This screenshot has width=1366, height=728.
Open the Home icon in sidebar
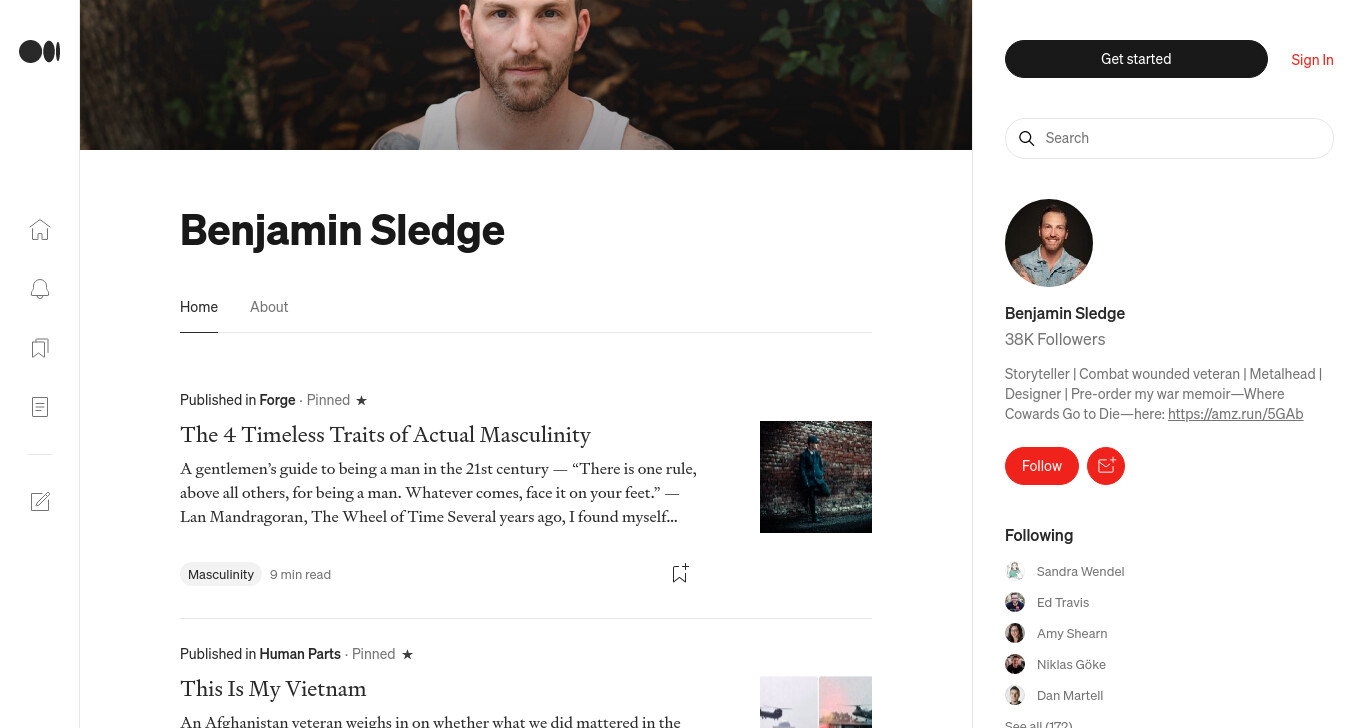pos(40,230)
